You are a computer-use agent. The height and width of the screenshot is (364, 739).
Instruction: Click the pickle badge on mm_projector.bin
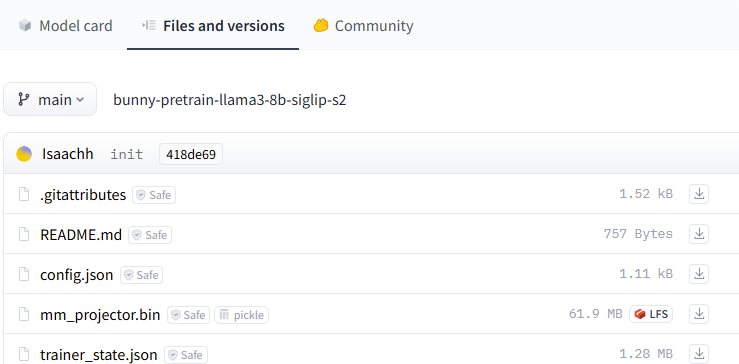point(241,315)
